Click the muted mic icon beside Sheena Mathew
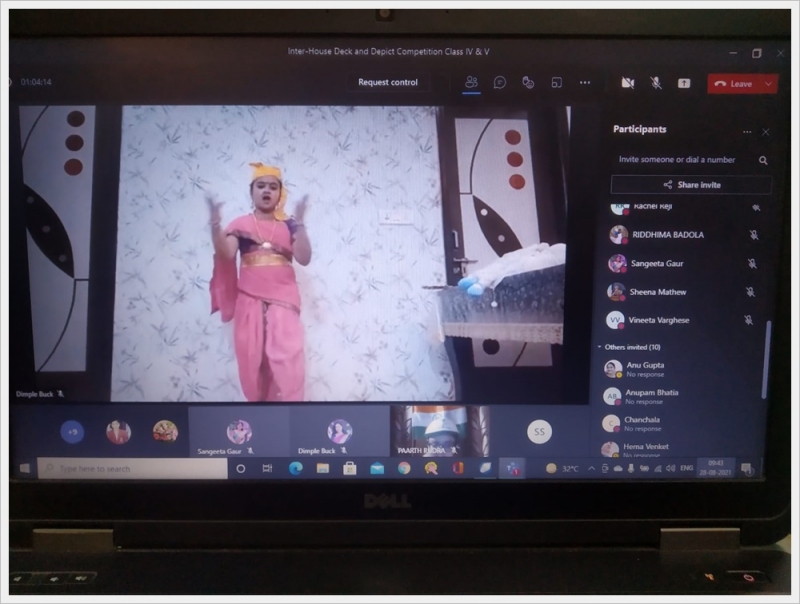This screenshot has width=800, height=604. (751, 292)
